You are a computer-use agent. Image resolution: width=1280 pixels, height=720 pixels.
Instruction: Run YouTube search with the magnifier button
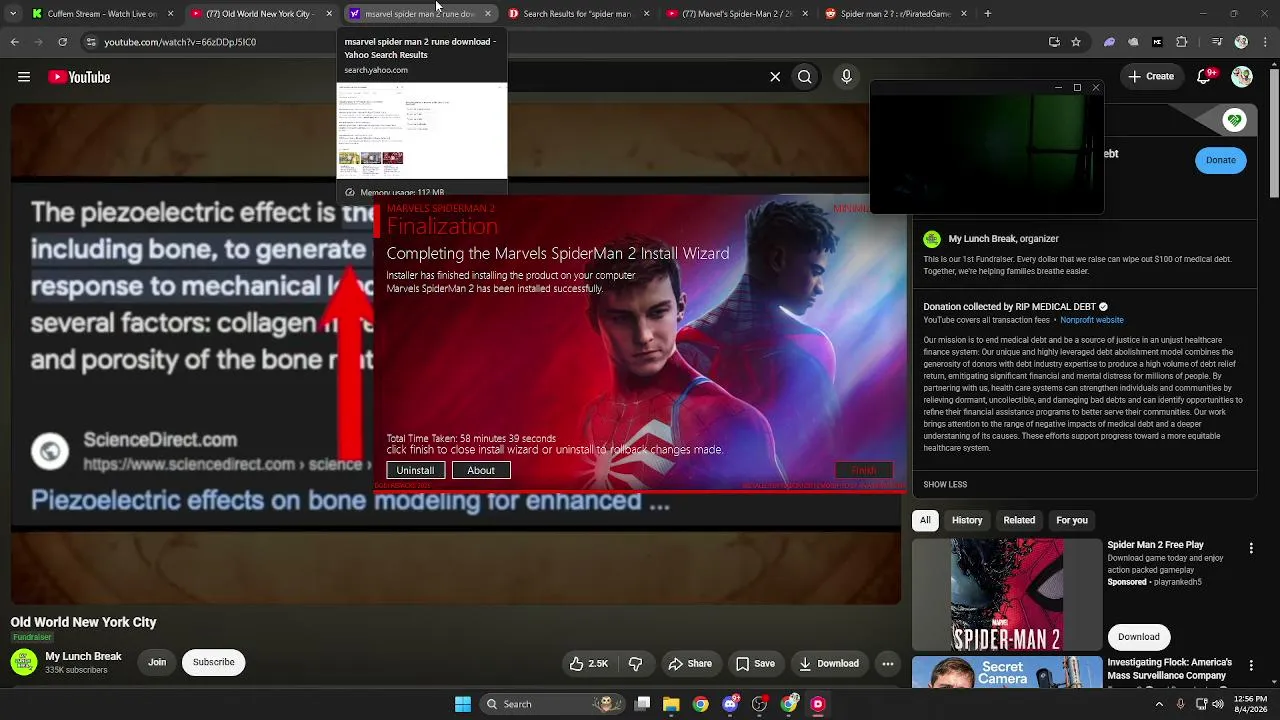click(805, 77)
